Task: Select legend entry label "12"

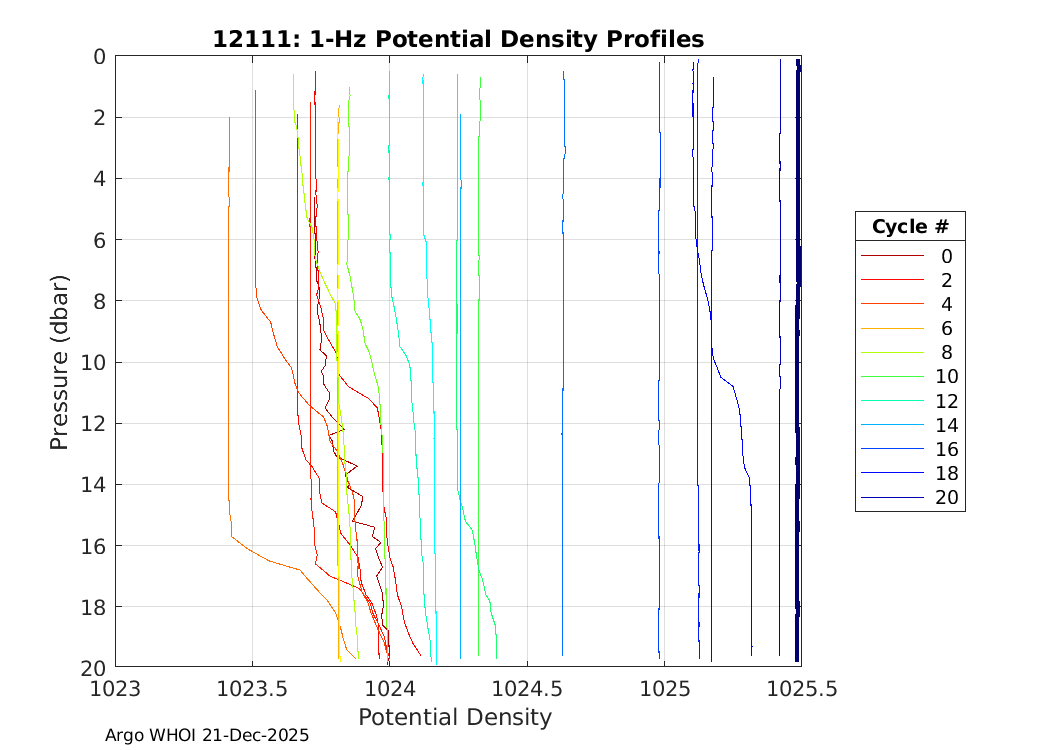Action: coord(946,401)
